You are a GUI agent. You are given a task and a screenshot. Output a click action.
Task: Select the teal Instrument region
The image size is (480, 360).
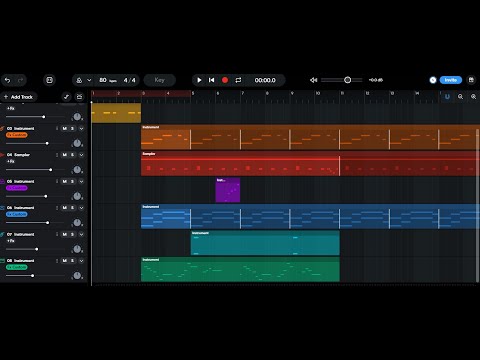[x=265, y=243]
